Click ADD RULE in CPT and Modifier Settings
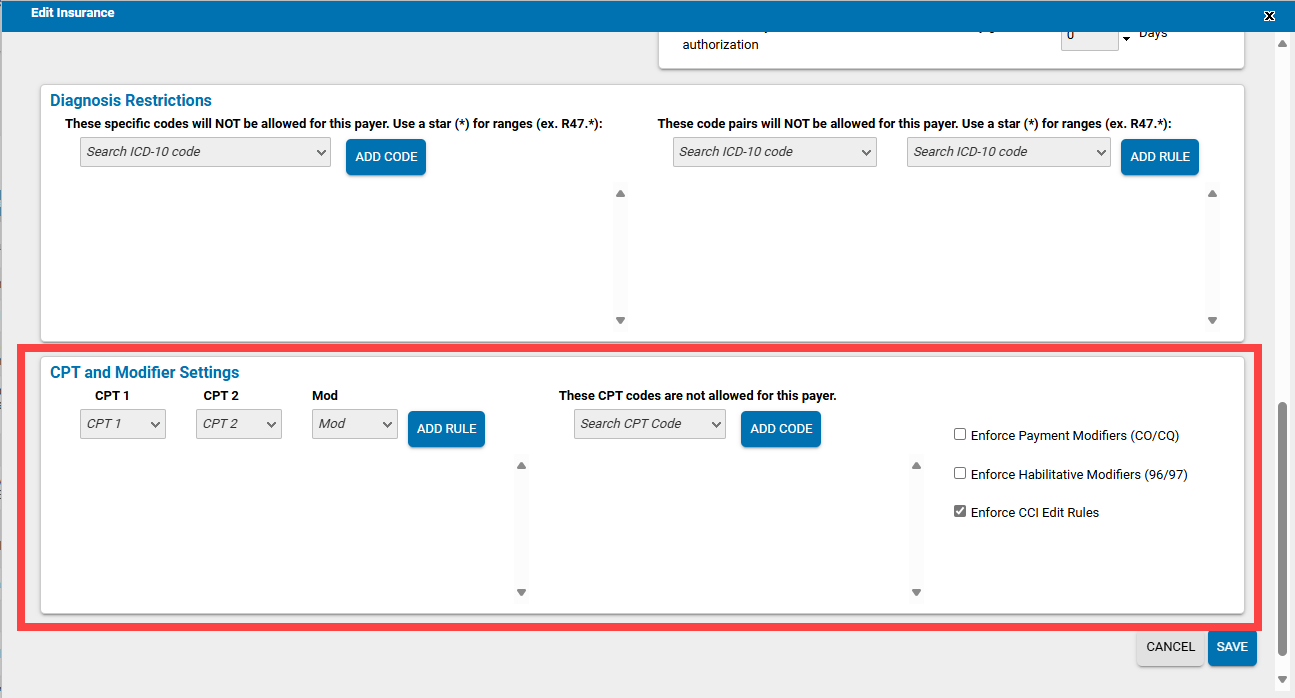 [446, 428]
